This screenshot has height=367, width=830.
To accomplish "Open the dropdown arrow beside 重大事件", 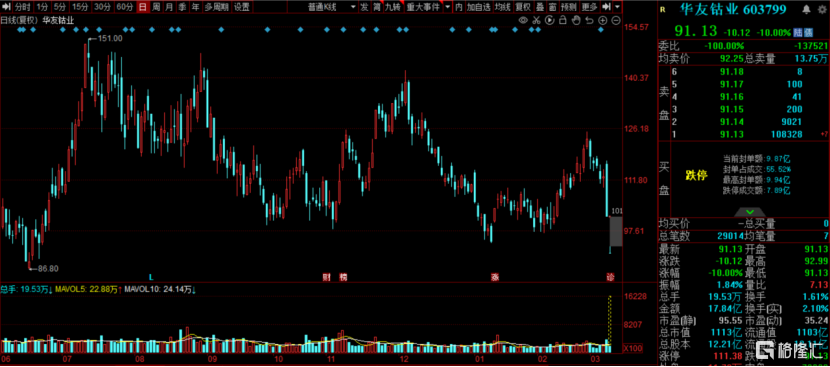I will (447, 7).
